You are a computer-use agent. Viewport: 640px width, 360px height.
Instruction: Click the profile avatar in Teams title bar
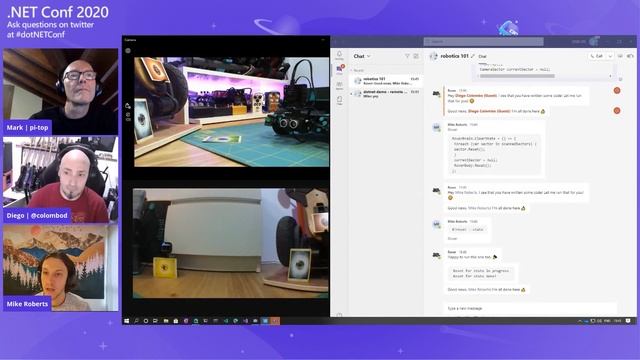pos(593,41)
